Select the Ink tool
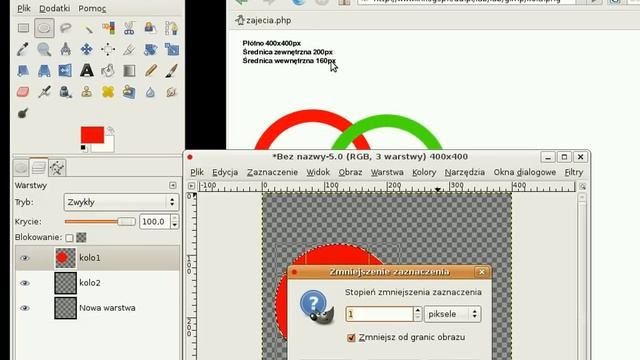Image resolution: width=640 pixels, height=360 pixels. pos(65,92)
